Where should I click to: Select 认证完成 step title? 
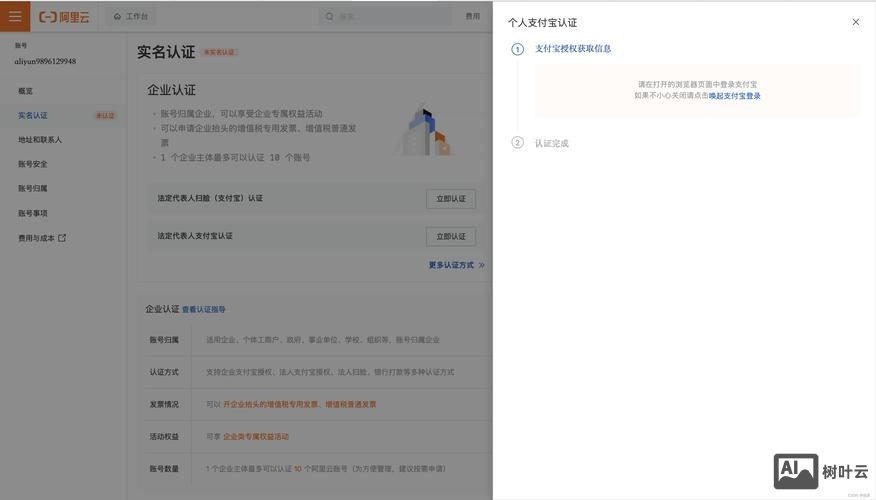click(x=551, y=144)
